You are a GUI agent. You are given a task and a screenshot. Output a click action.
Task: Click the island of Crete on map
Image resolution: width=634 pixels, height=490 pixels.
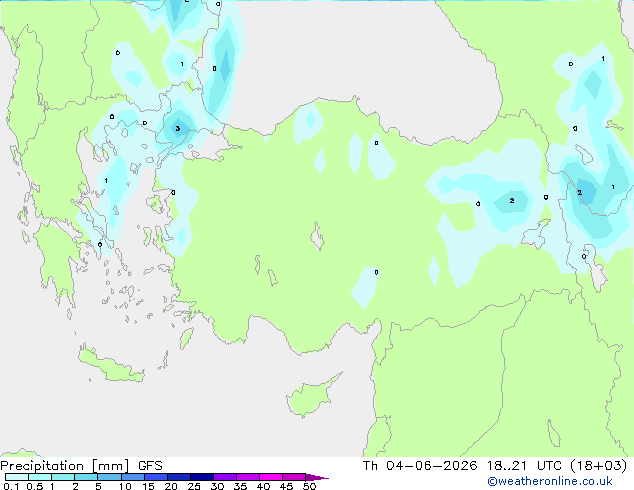pos(110,366)
